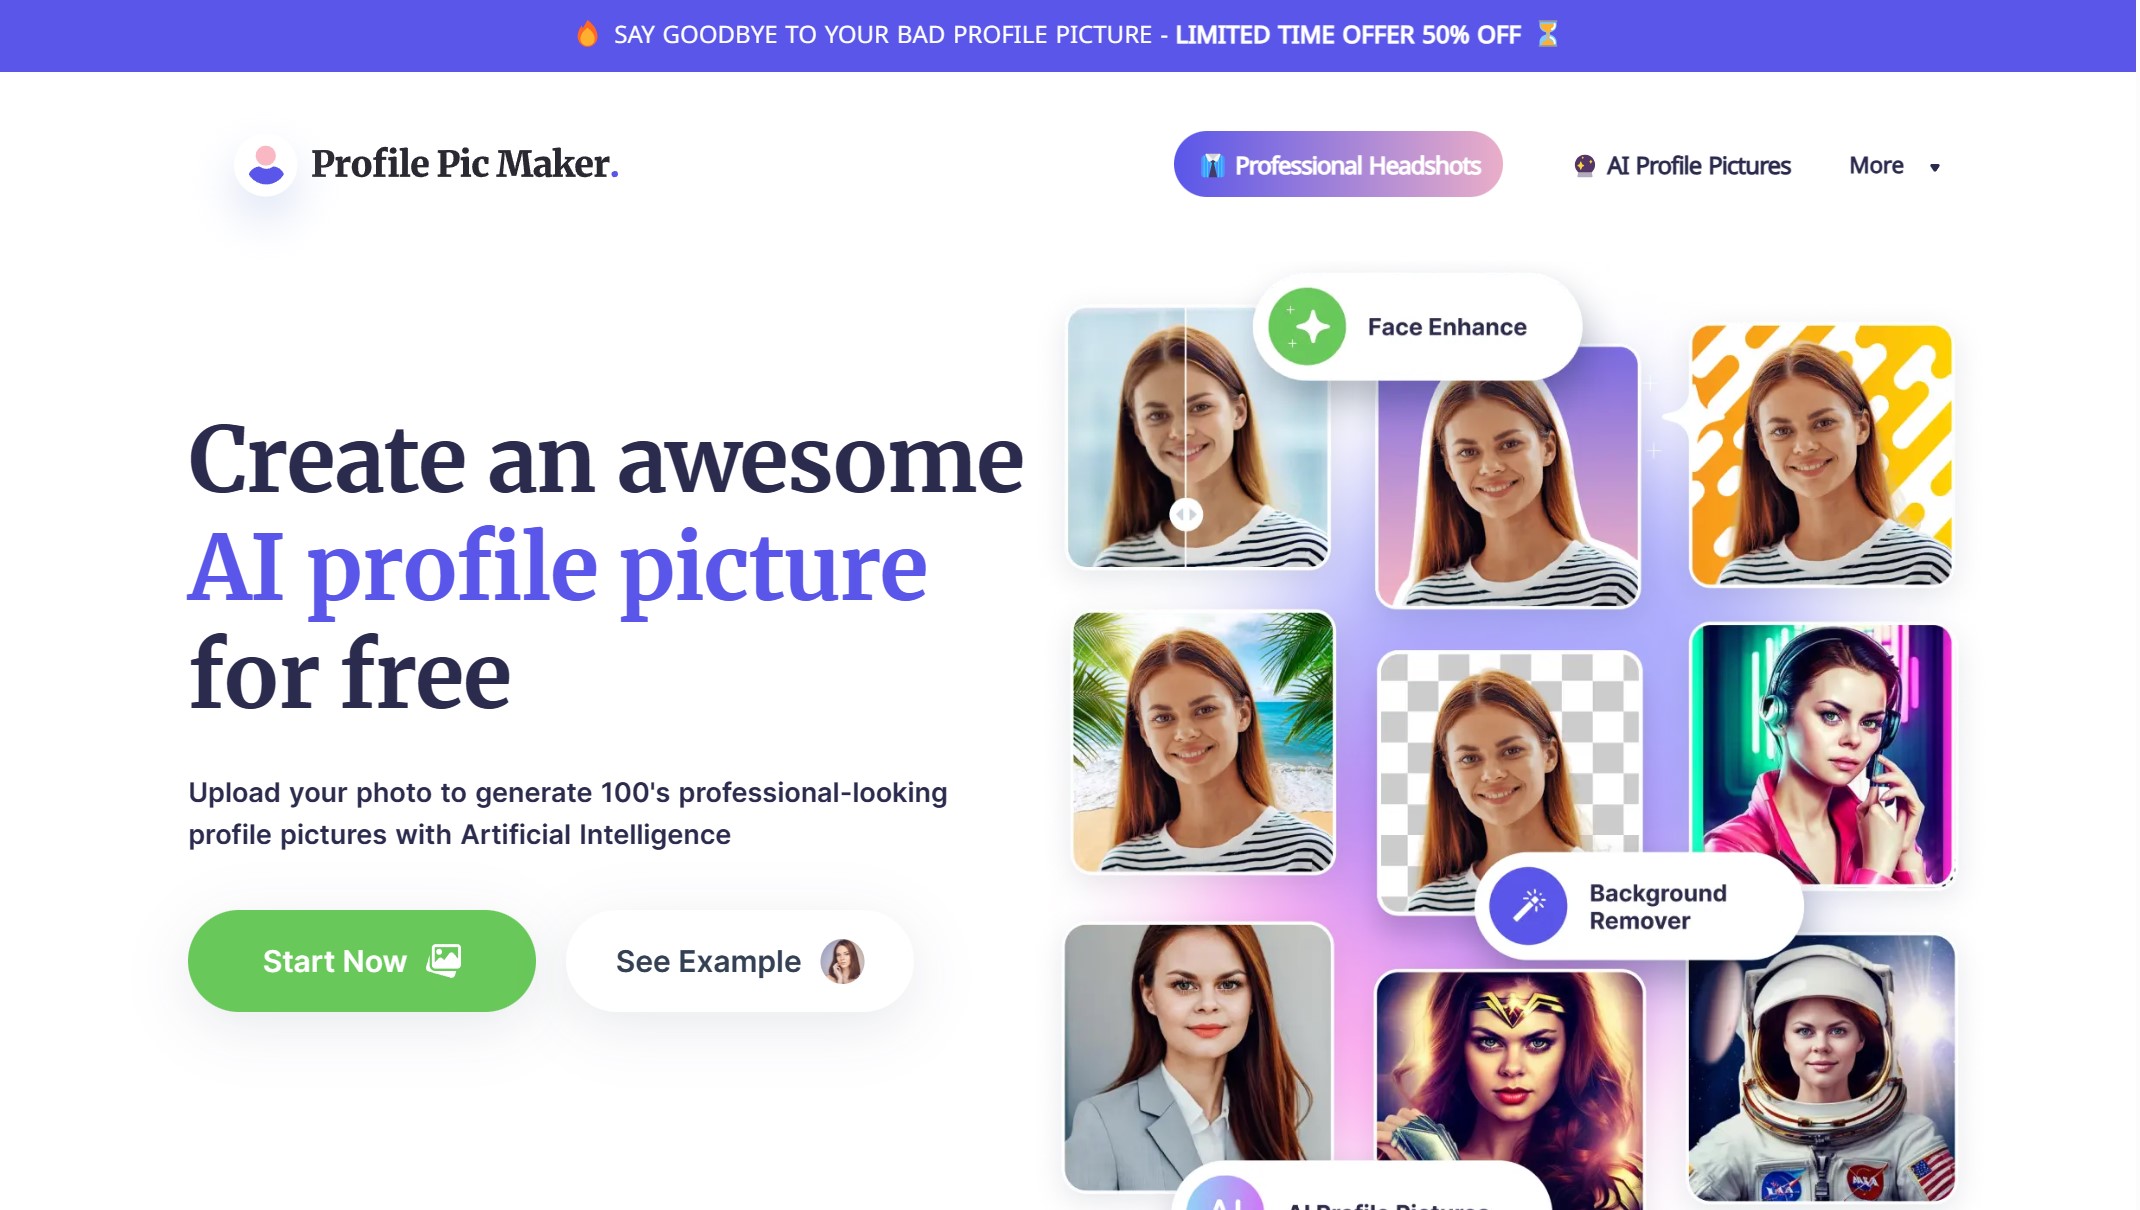Click the image icon inside Start Now button
Image resolution: width=2140 pixels, height=1210 pixels.
pyautogui.click(x=444, y=960)
